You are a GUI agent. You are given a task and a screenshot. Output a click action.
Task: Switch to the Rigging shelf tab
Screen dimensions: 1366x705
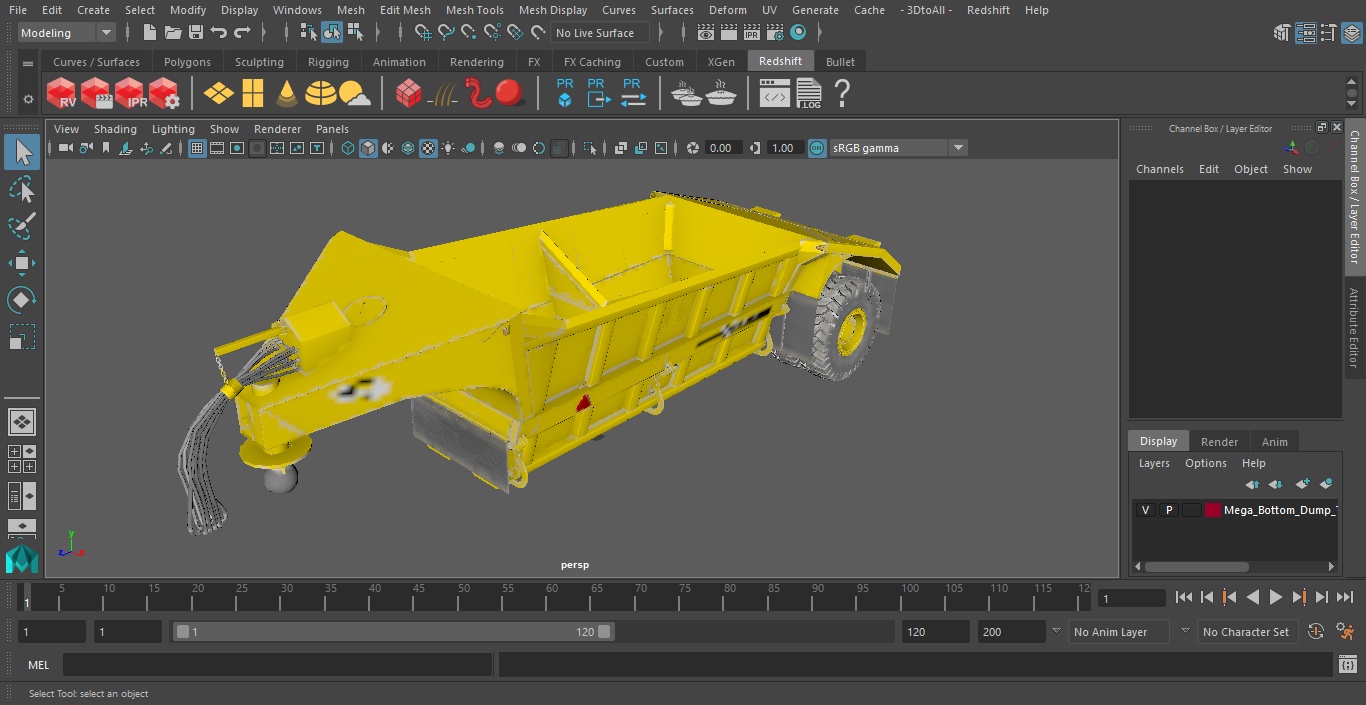(328, 62)
